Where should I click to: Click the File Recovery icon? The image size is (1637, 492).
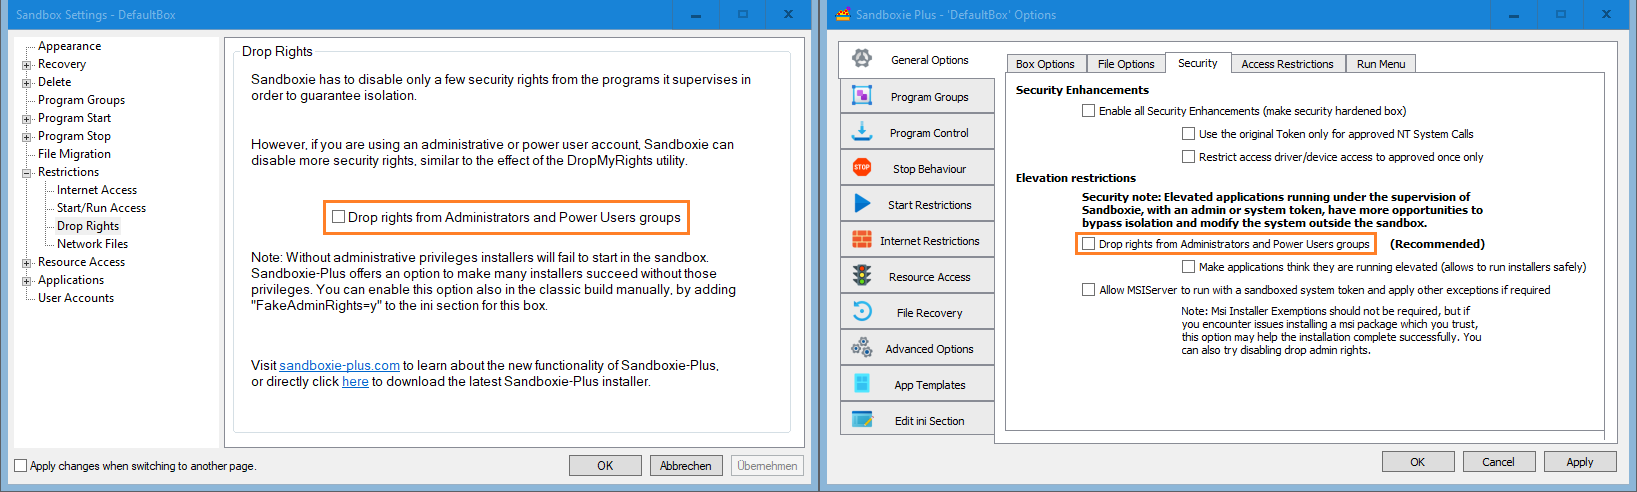862,312
